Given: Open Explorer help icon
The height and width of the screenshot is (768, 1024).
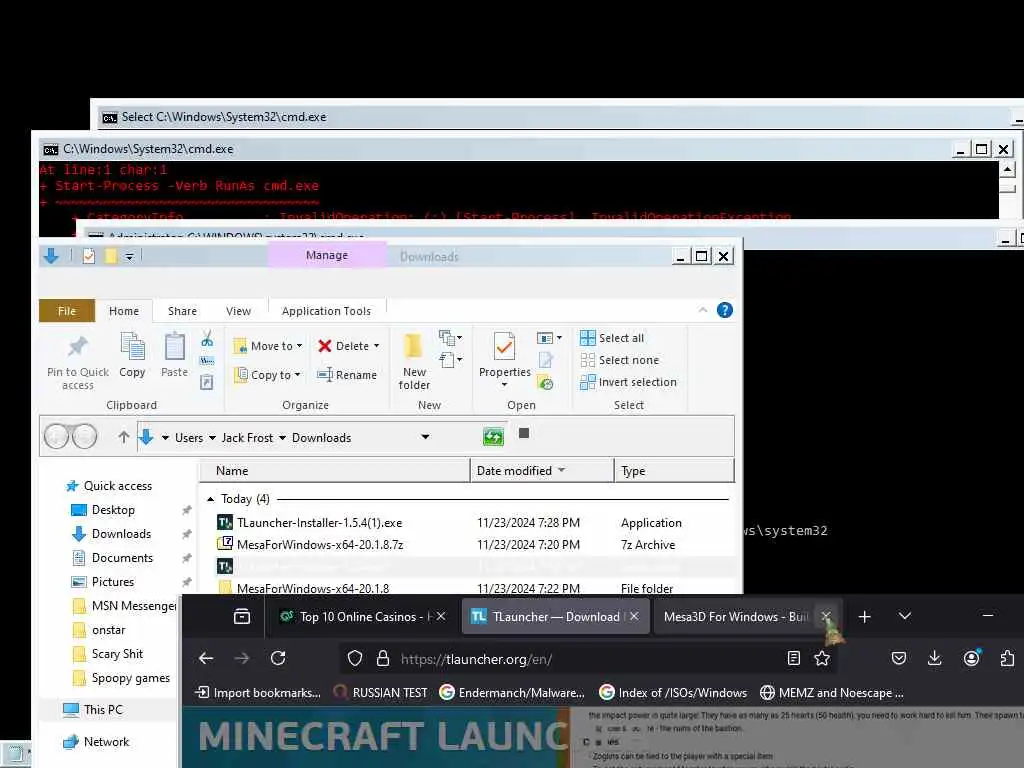Looking at the screenshot, I should click(x=724, y=310).
